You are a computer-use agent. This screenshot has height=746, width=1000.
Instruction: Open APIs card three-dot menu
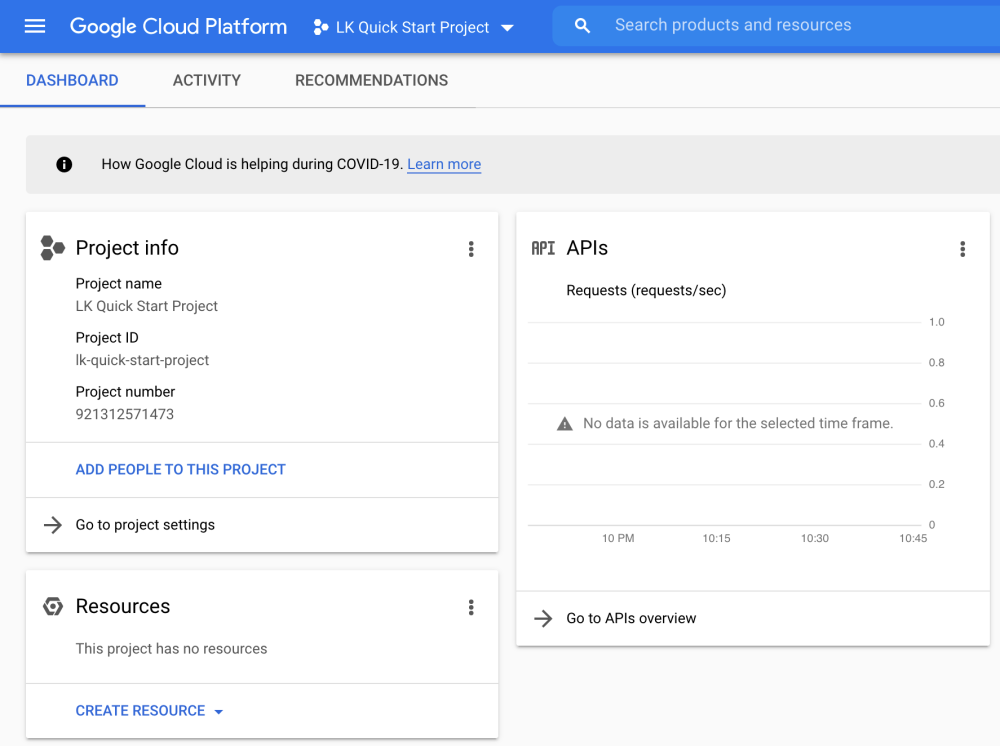coord(962,249)
